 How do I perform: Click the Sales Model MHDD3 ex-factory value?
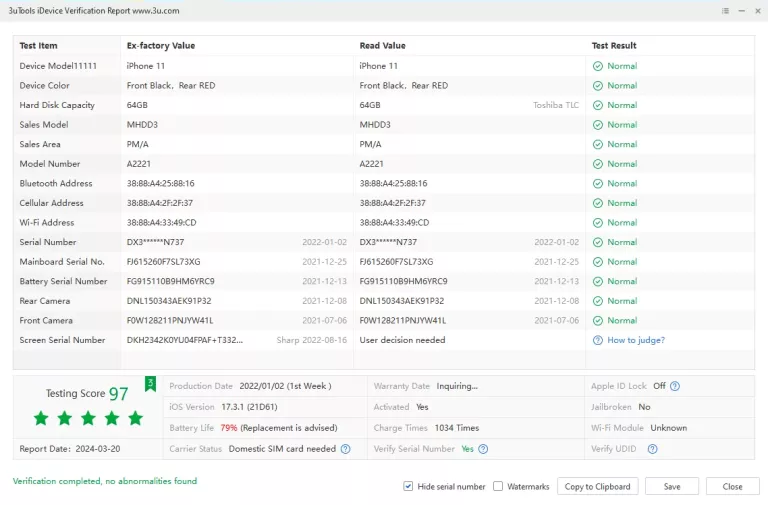(142, 125)
